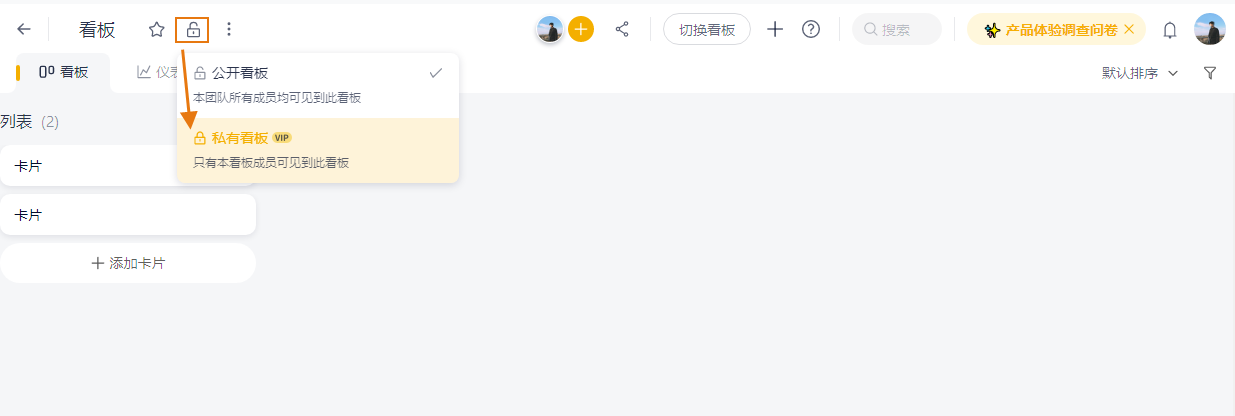Switch to the 看板 tab
Screen dimensions: 1235x416
[64, 72]
